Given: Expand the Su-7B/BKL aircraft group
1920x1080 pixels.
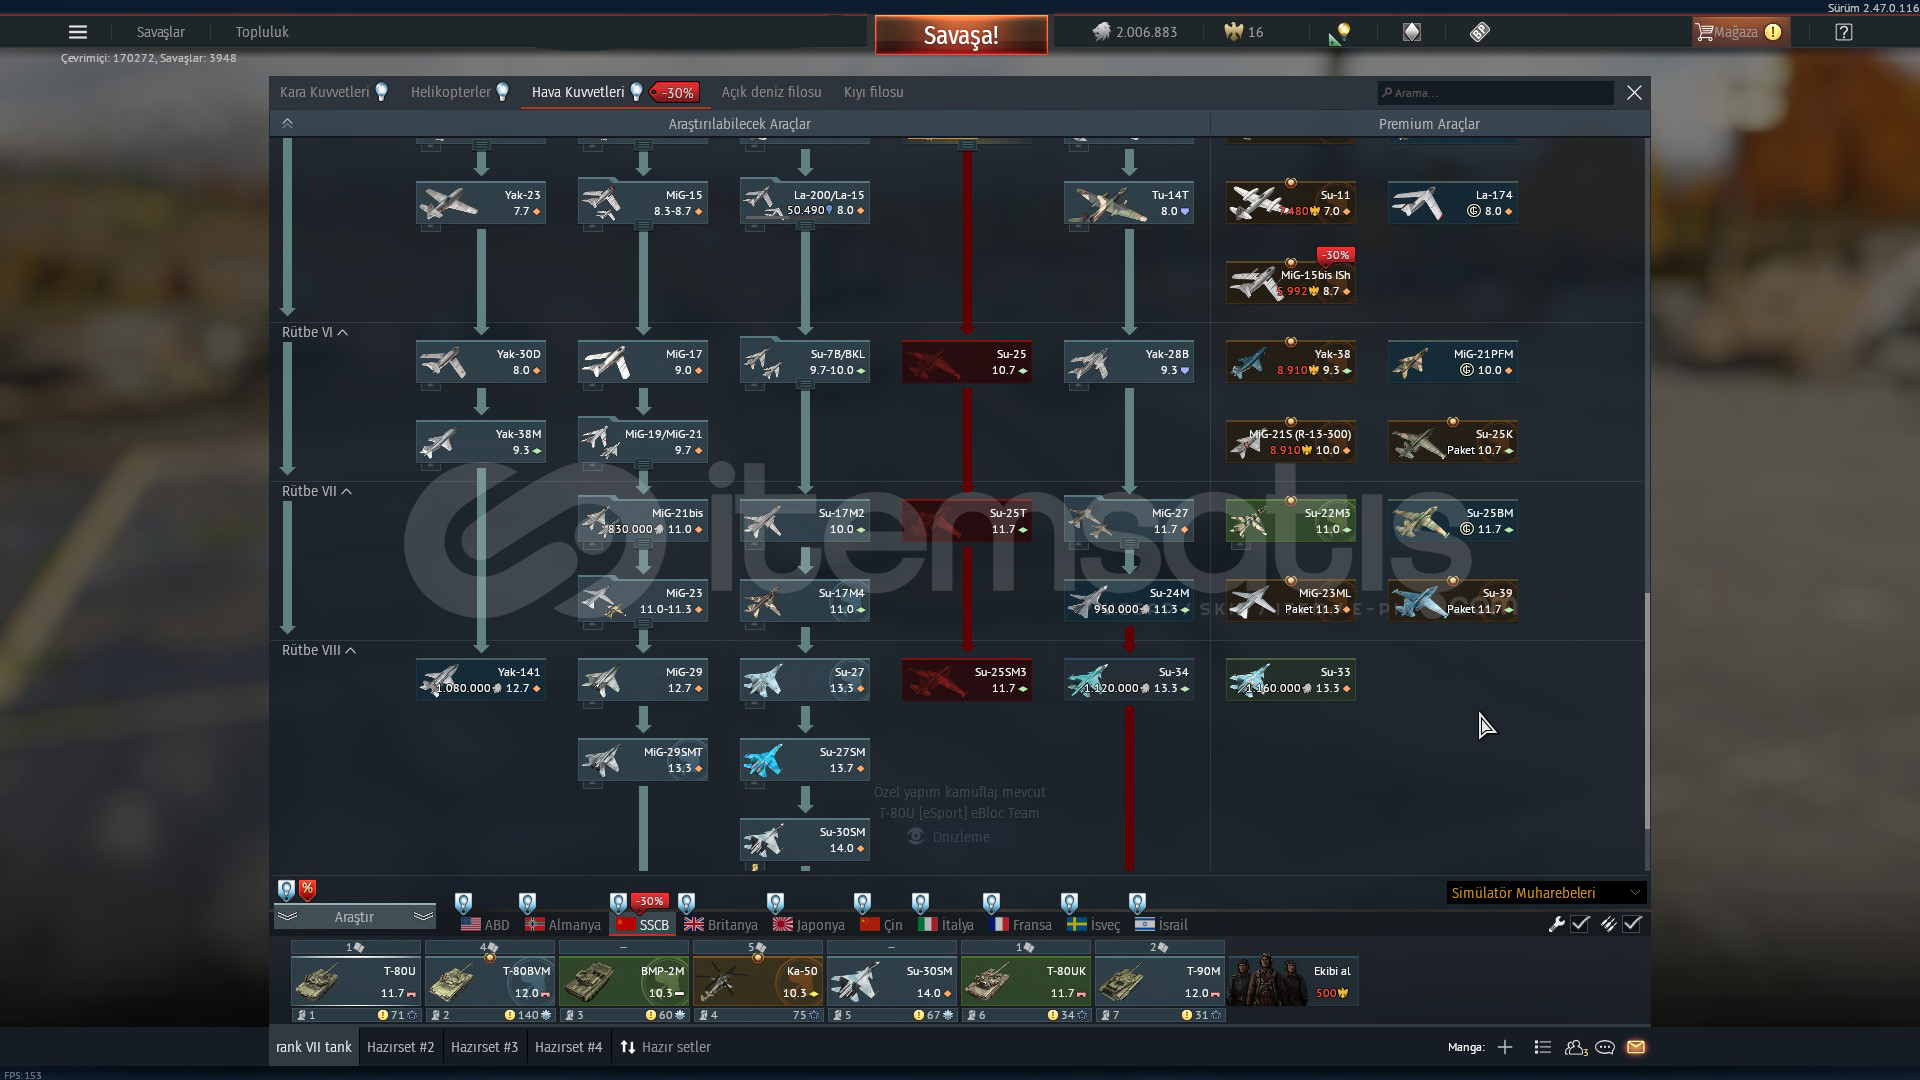Looking at the screenshot, I should pos(805,361).
